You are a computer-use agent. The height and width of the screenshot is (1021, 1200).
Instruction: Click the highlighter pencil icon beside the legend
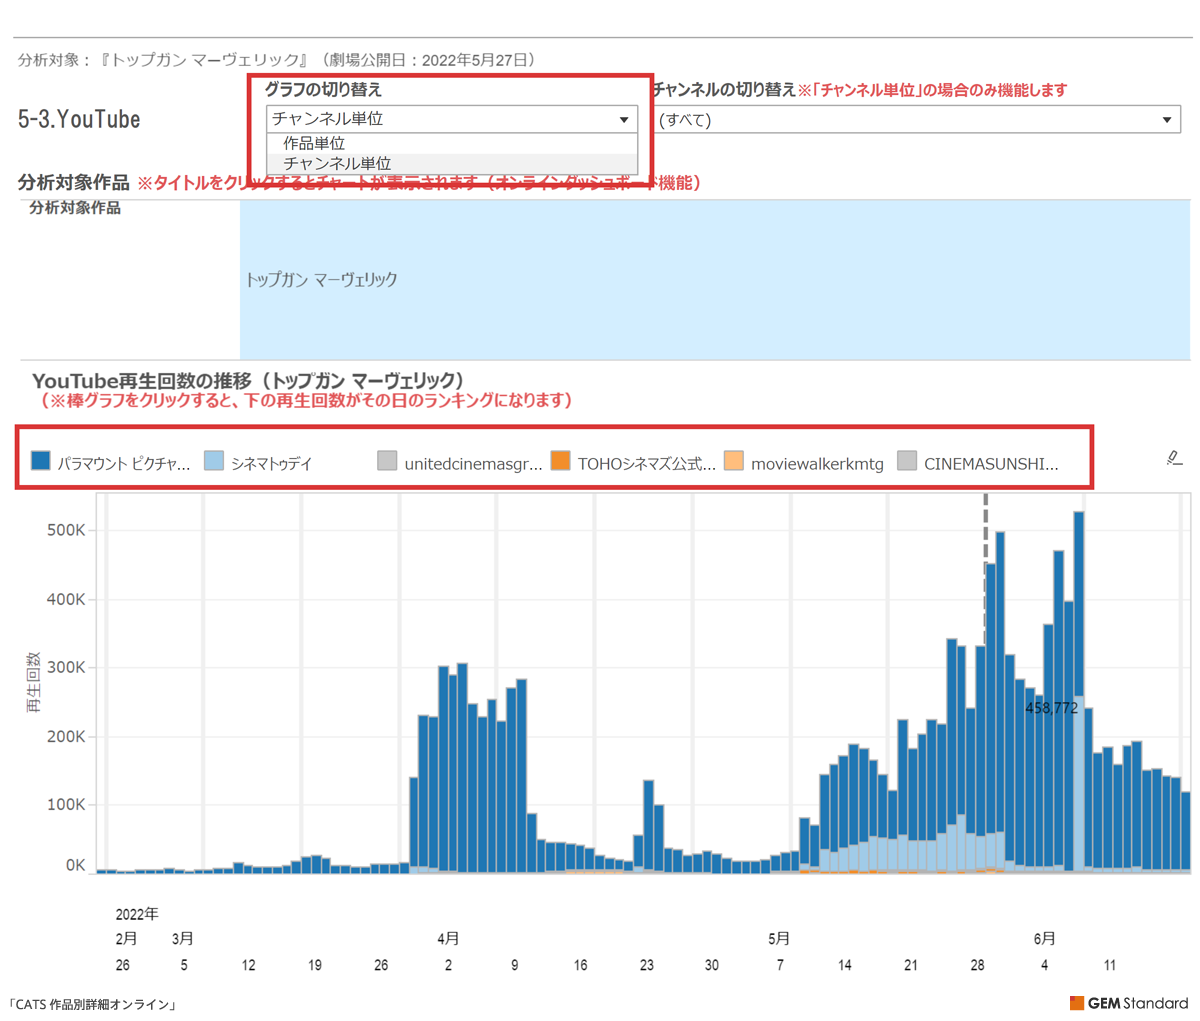tap(1174, 458)
